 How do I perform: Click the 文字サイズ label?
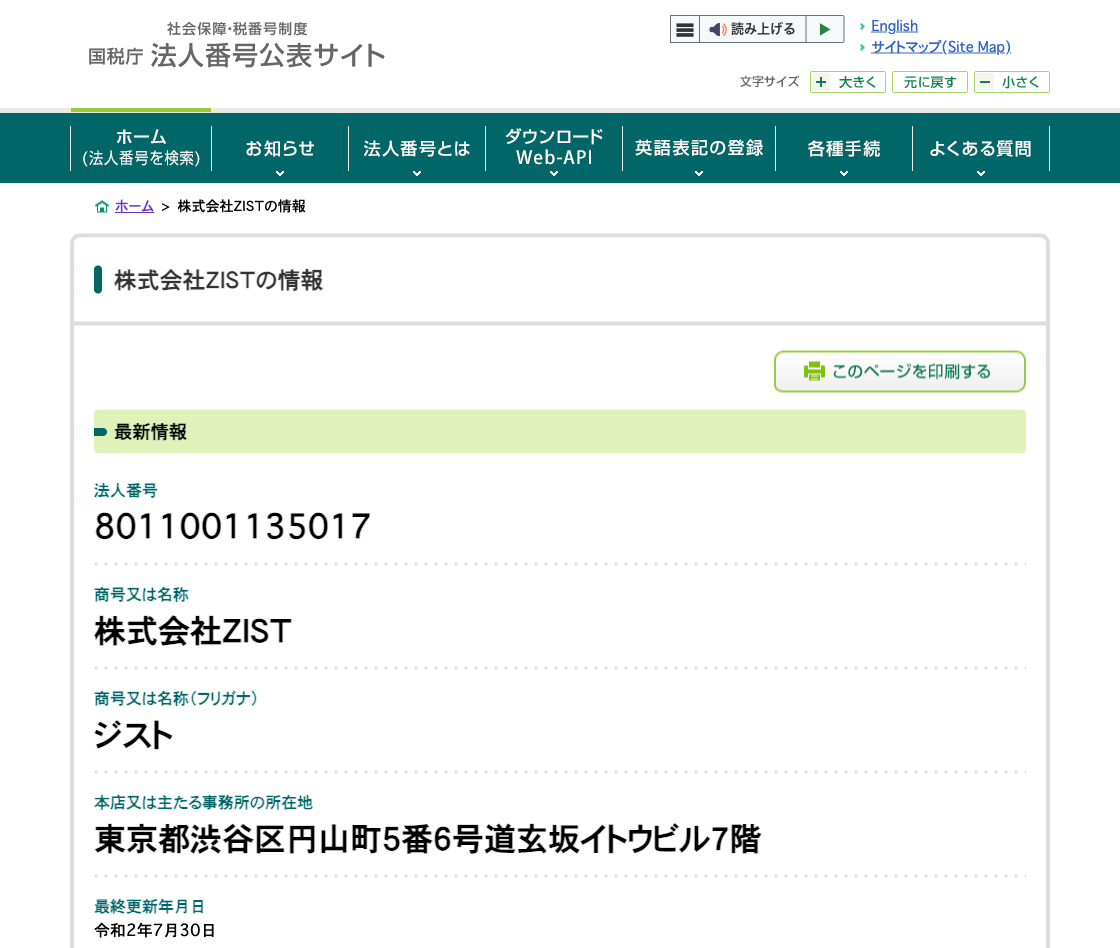[769, 81]
